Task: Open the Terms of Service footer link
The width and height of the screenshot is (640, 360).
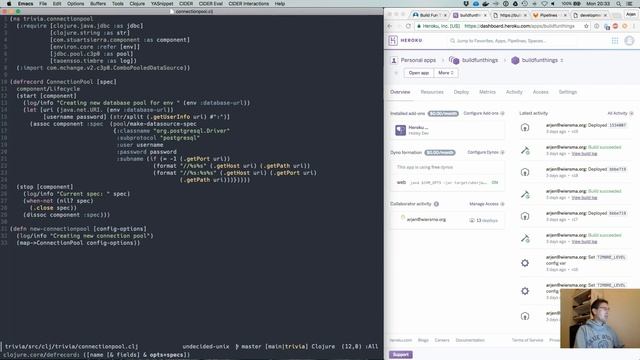Action: (527, 340)
